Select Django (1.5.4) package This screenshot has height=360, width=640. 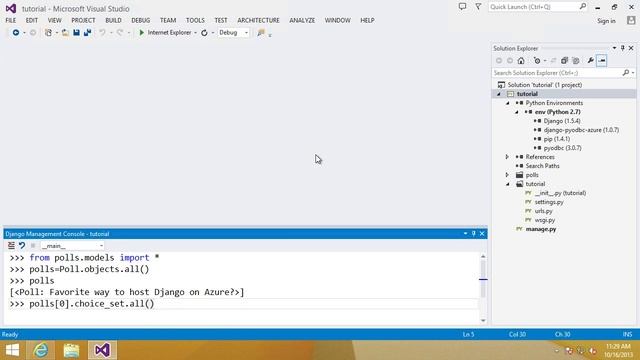click(562, 121)
